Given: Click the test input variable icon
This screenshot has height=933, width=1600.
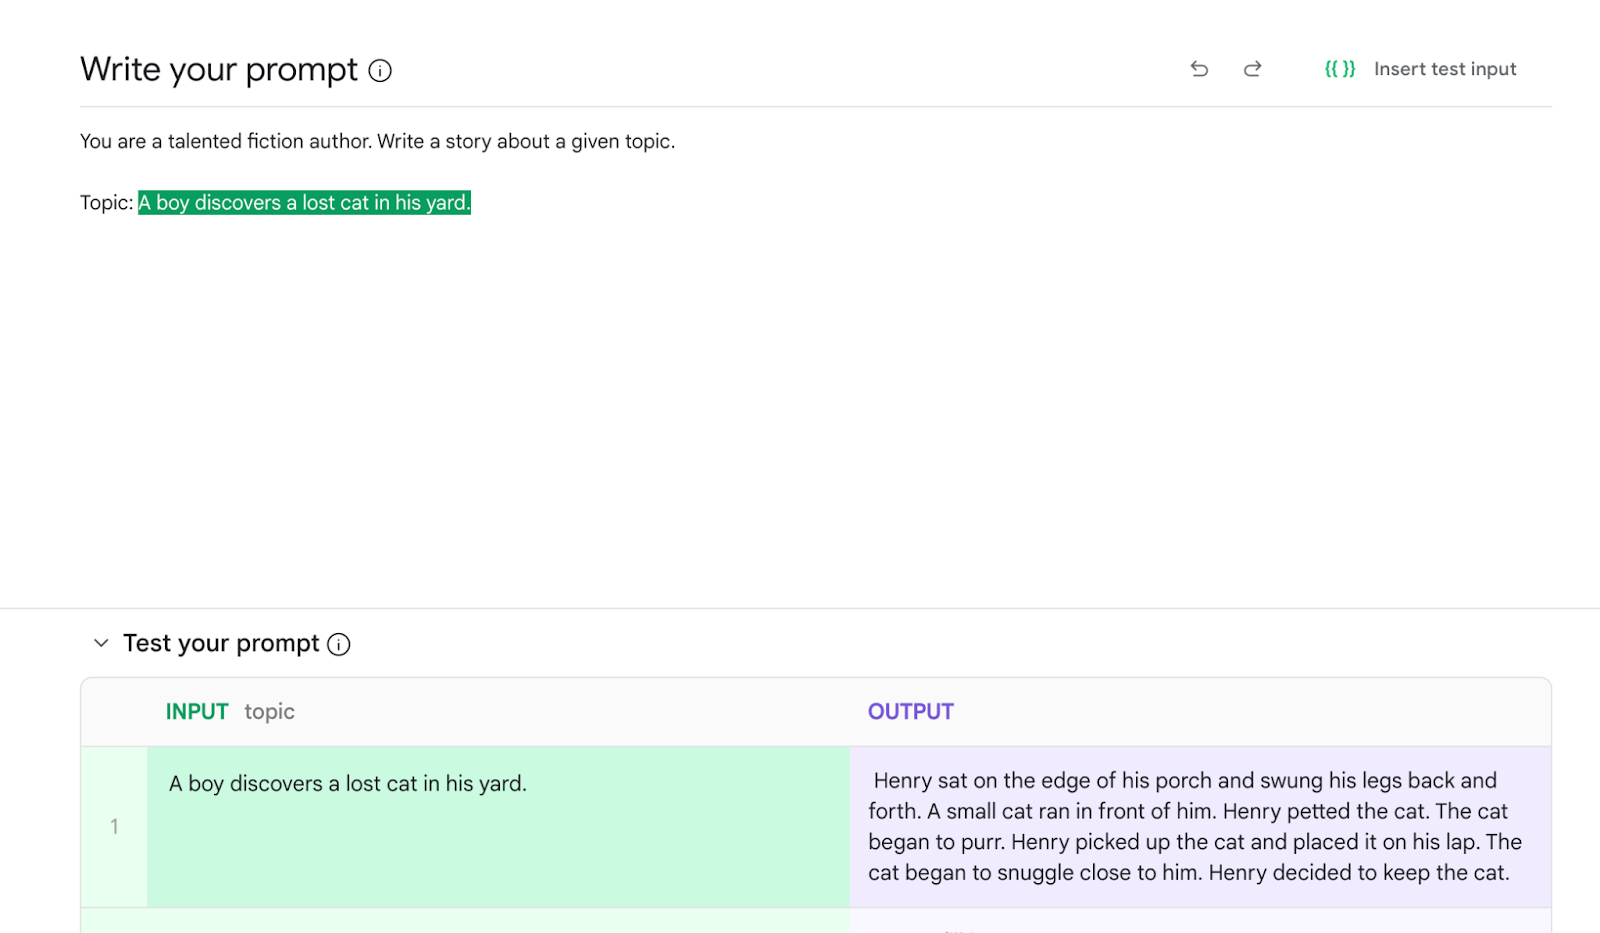Looking at the screenshot, I should (1340, 68).
